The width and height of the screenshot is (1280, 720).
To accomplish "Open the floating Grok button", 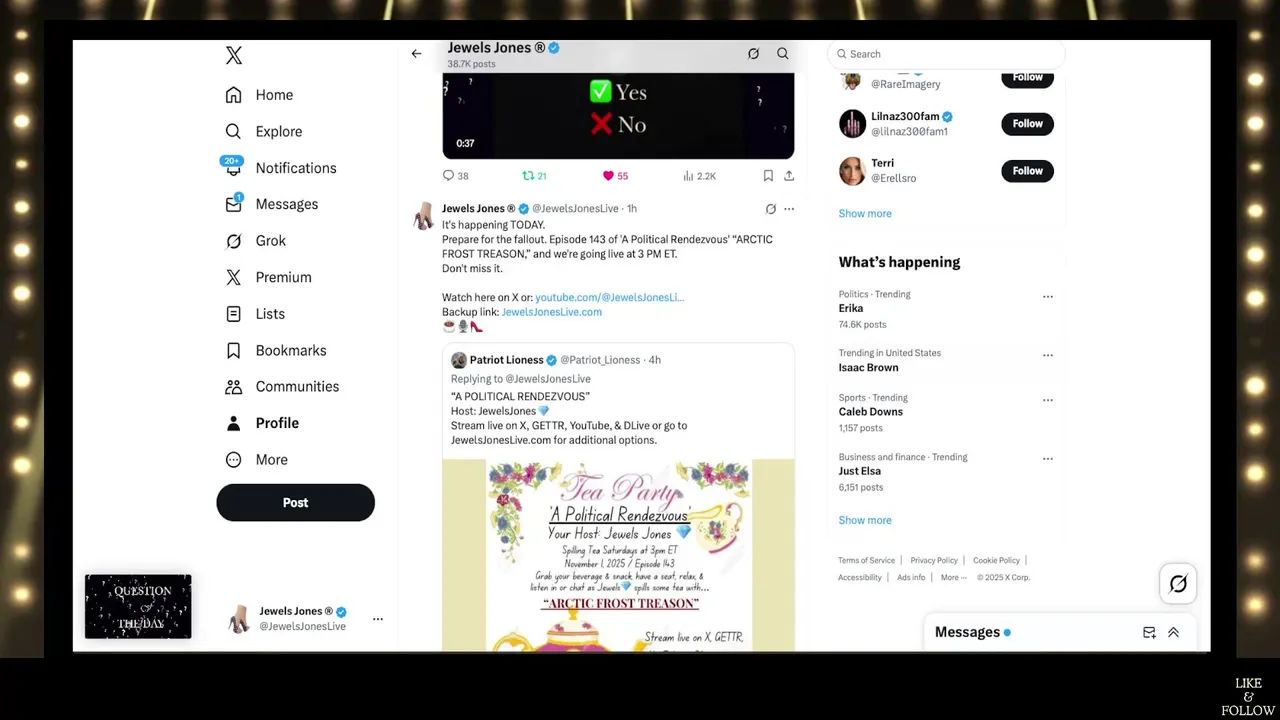I will 1178,584.
